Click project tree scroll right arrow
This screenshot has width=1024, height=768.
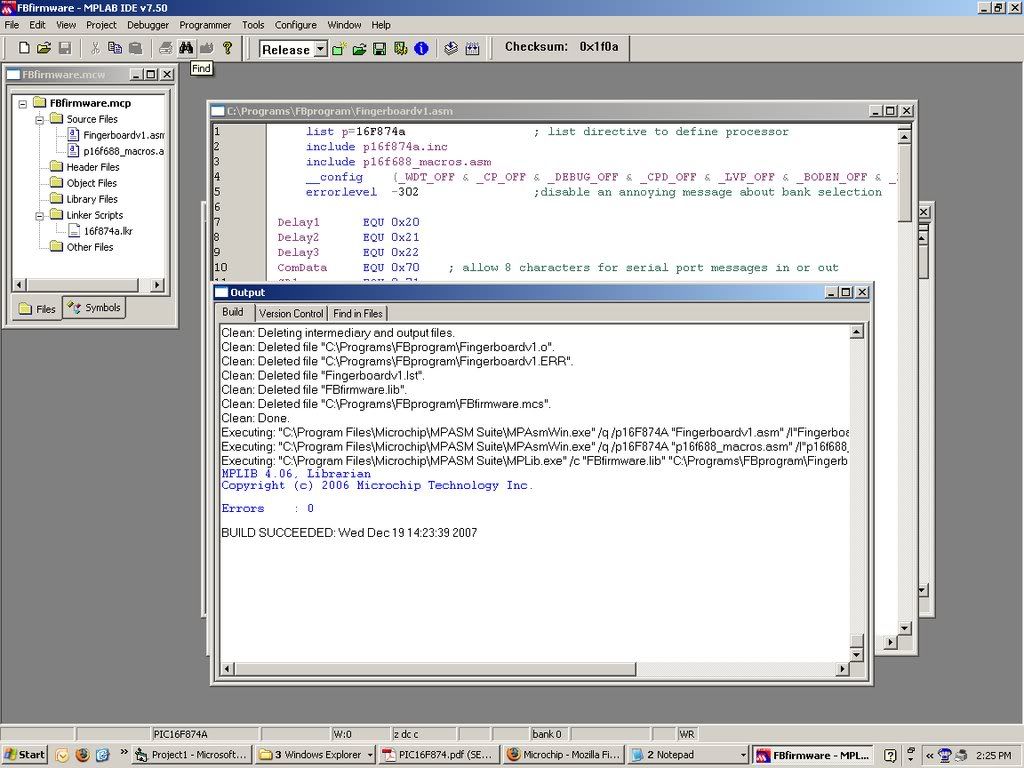click(157, 285)
